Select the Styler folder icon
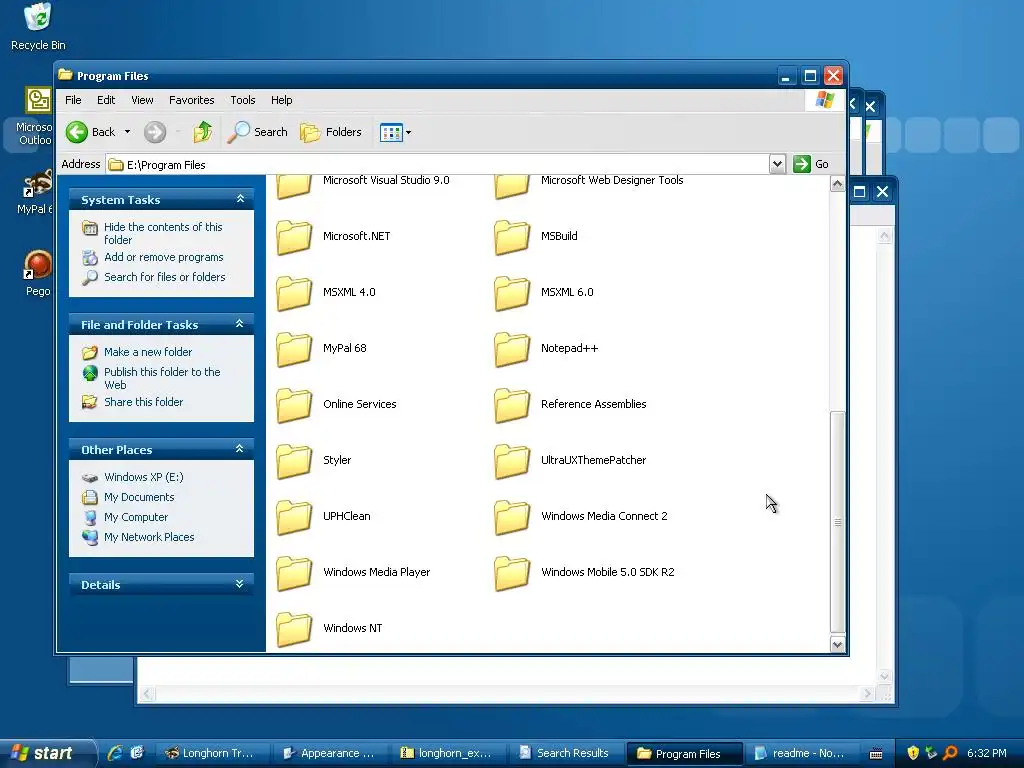 [294, 460]
